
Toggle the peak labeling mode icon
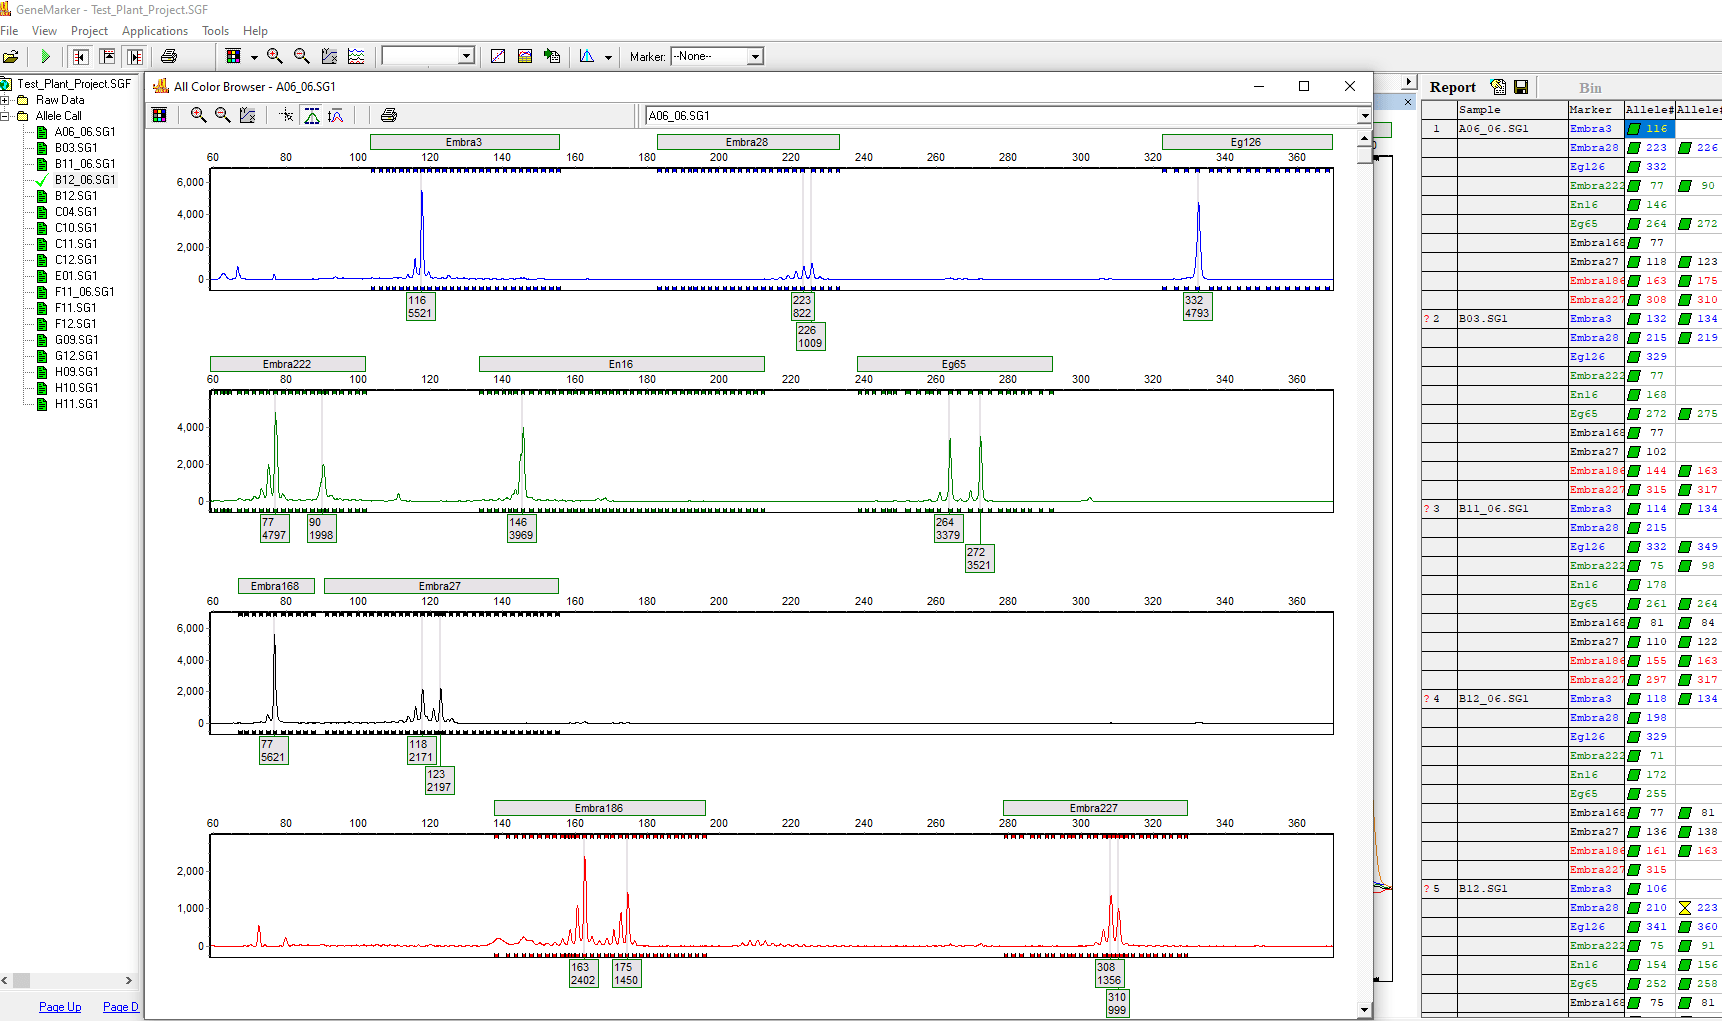(312, 114)
